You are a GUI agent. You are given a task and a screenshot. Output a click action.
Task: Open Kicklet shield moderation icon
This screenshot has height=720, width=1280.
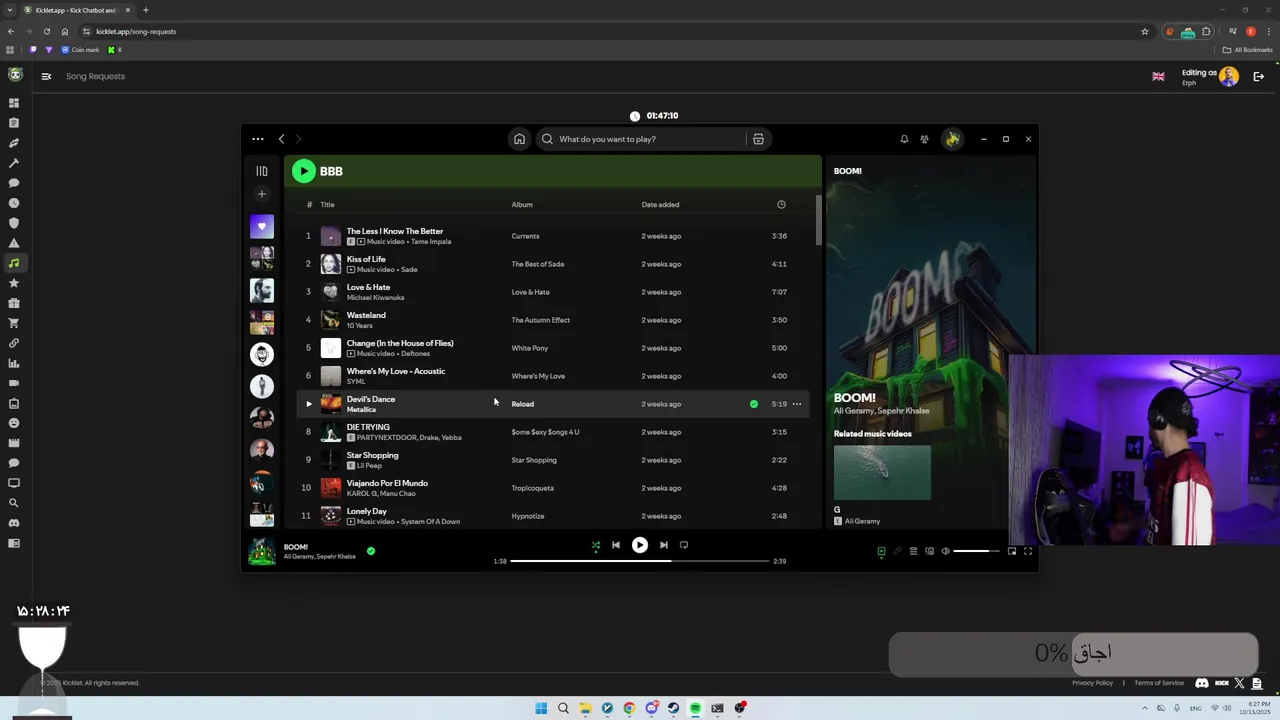14,223
